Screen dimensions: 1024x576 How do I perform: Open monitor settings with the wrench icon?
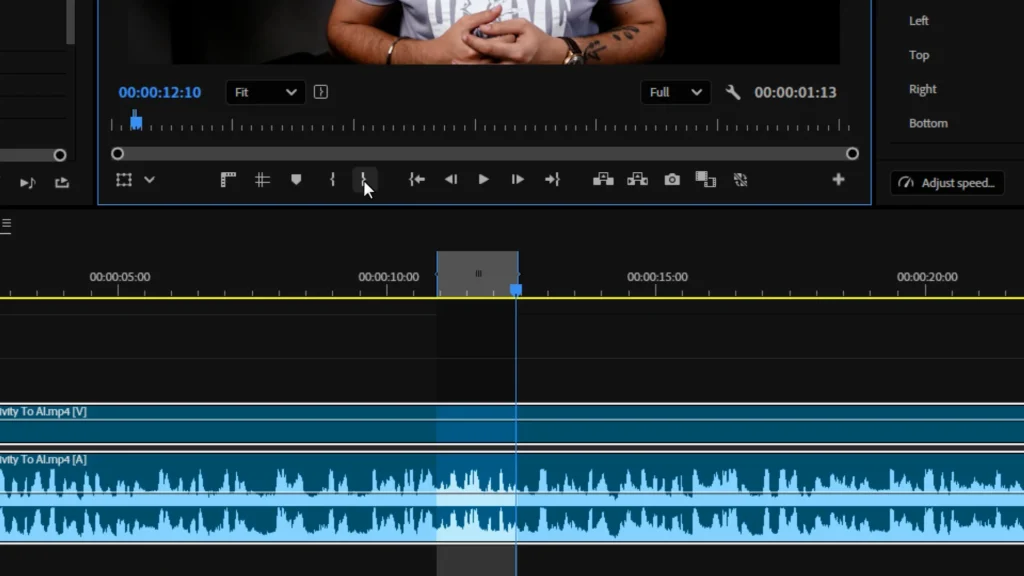coord(733,92)
